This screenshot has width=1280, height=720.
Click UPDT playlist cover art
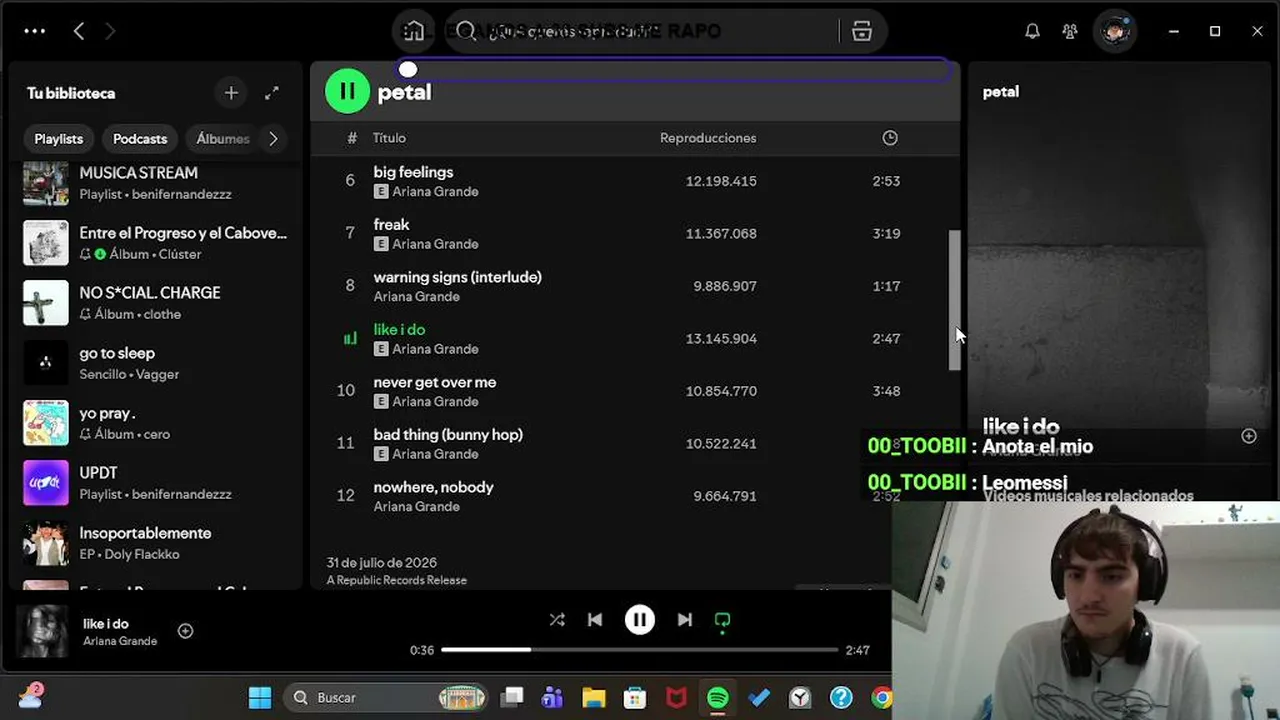point(46,483)
